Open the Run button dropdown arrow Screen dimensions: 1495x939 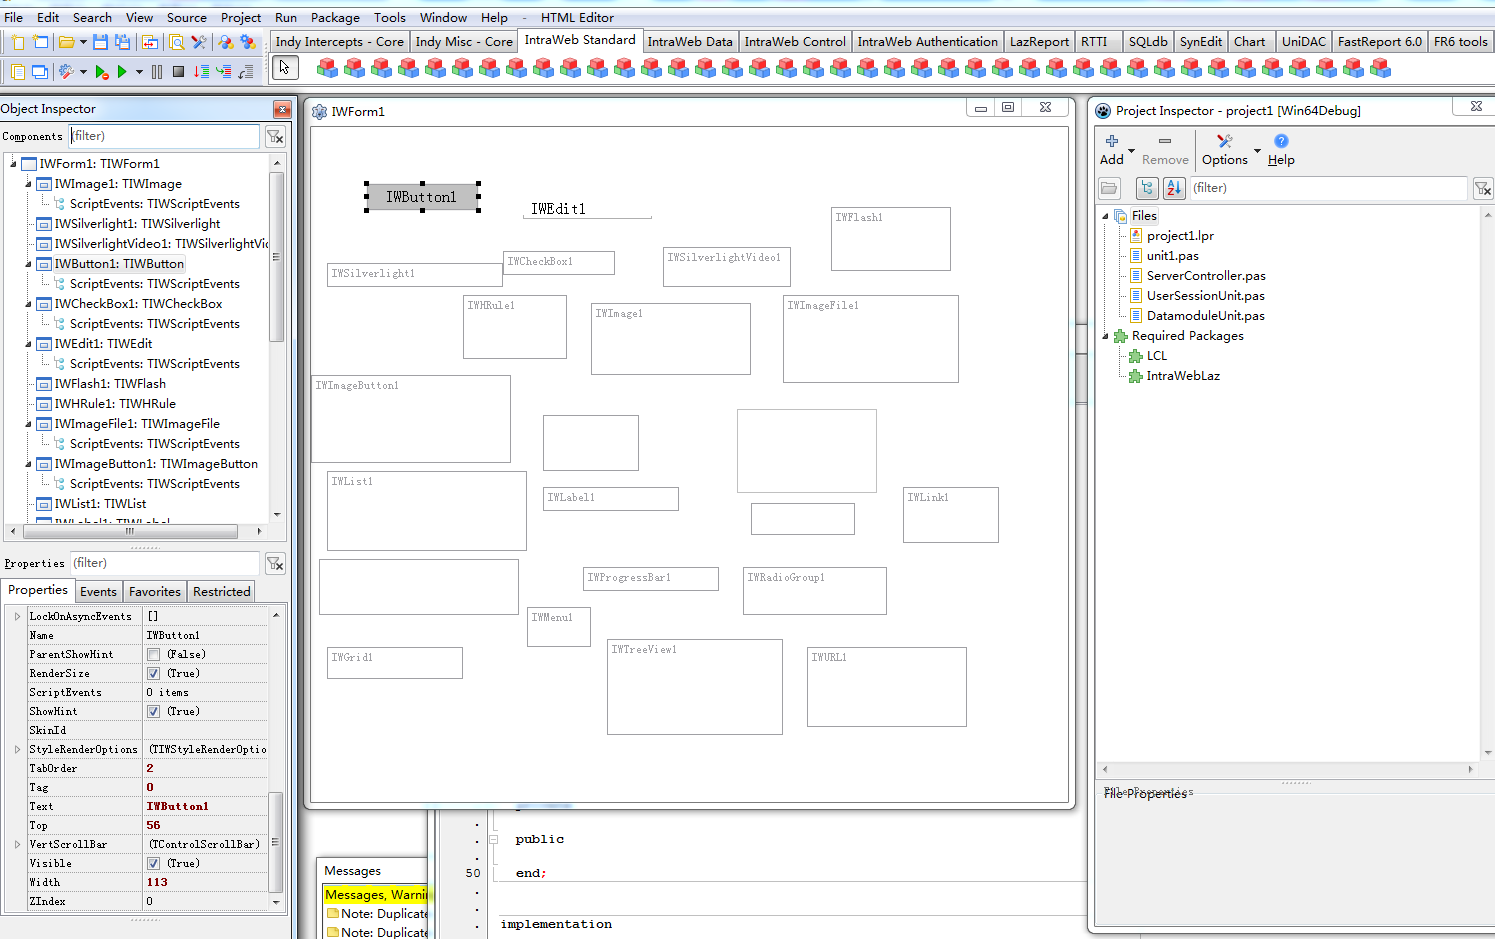click(138, 71)
